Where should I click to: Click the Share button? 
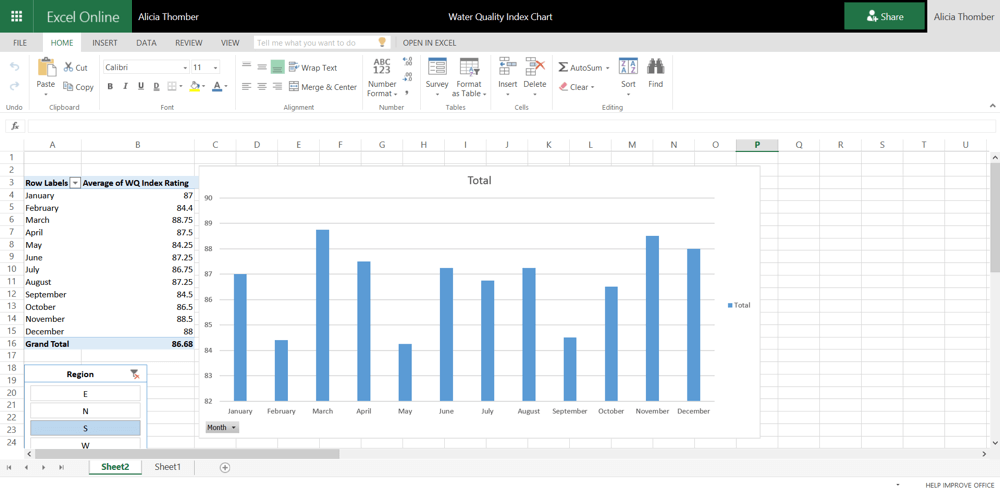point(884,16)
